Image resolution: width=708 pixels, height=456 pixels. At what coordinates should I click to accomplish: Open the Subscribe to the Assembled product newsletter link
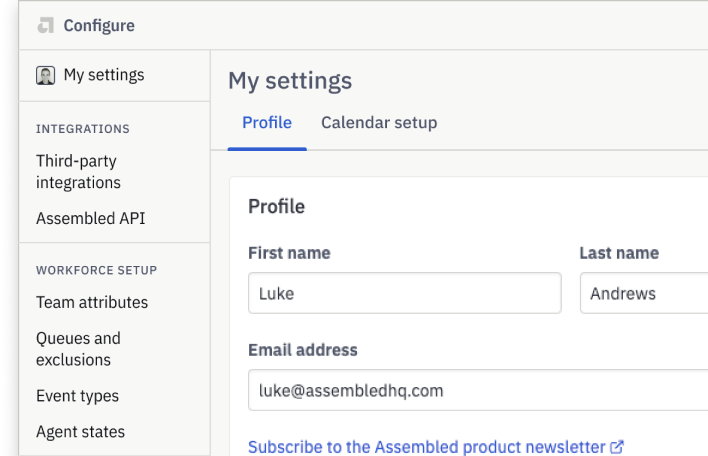[x=427, y=447]
